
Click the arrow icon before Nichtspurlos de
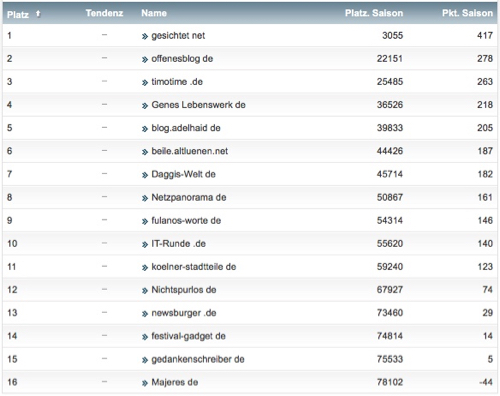coord(145,291)
